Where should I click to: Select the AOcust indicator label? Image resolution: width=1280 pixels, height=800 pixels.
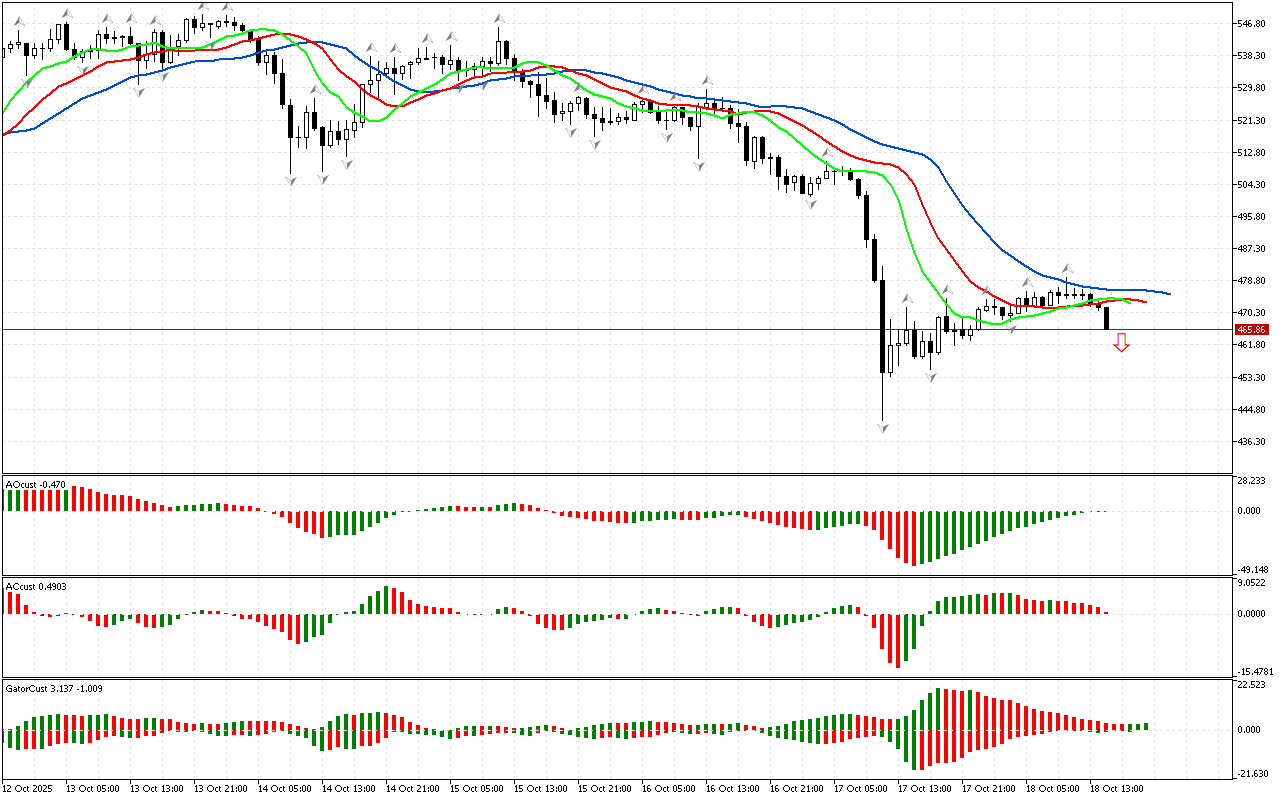36,485
